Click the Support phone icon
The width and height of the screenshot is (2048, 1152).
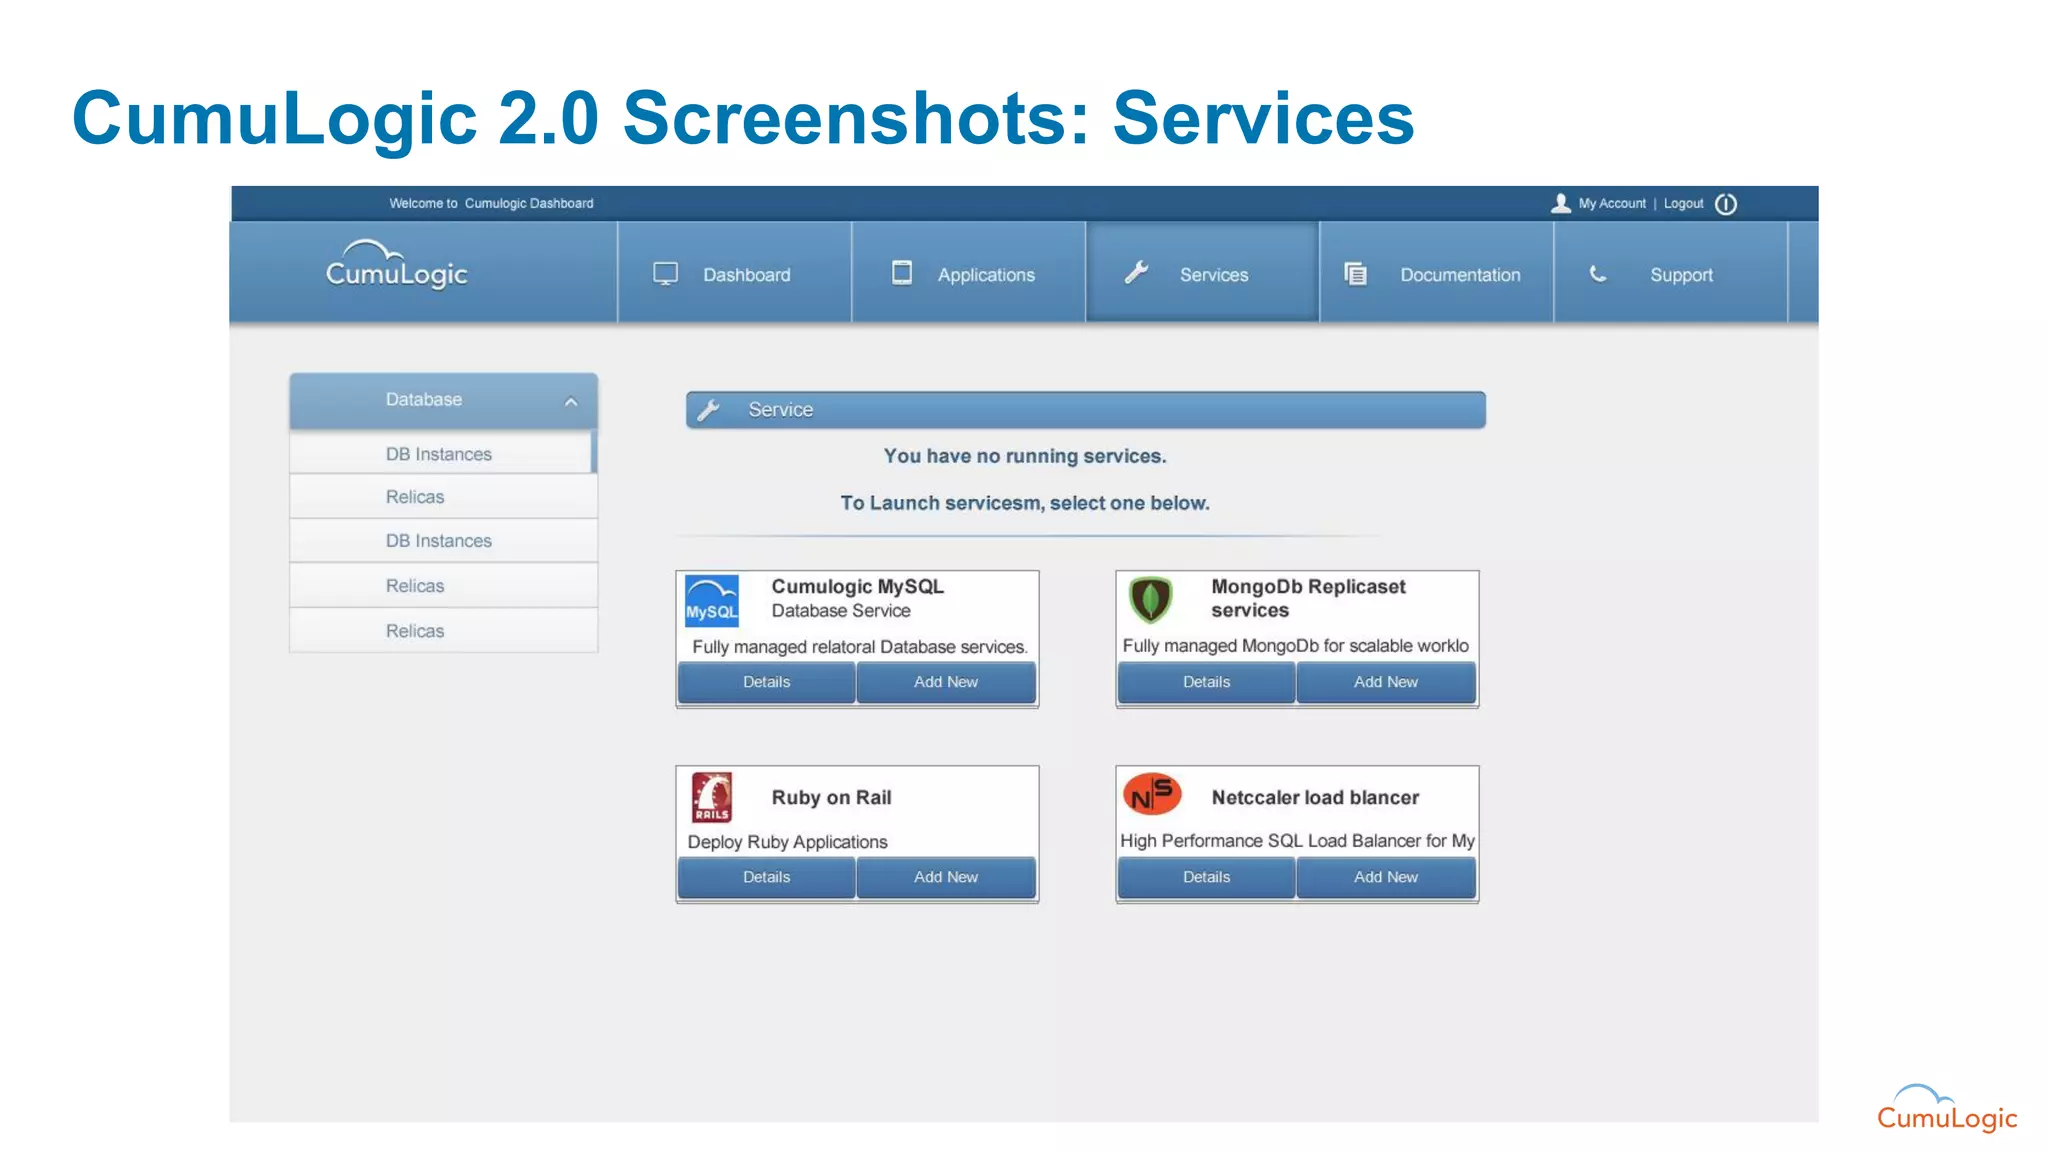tap(1598, 273)
